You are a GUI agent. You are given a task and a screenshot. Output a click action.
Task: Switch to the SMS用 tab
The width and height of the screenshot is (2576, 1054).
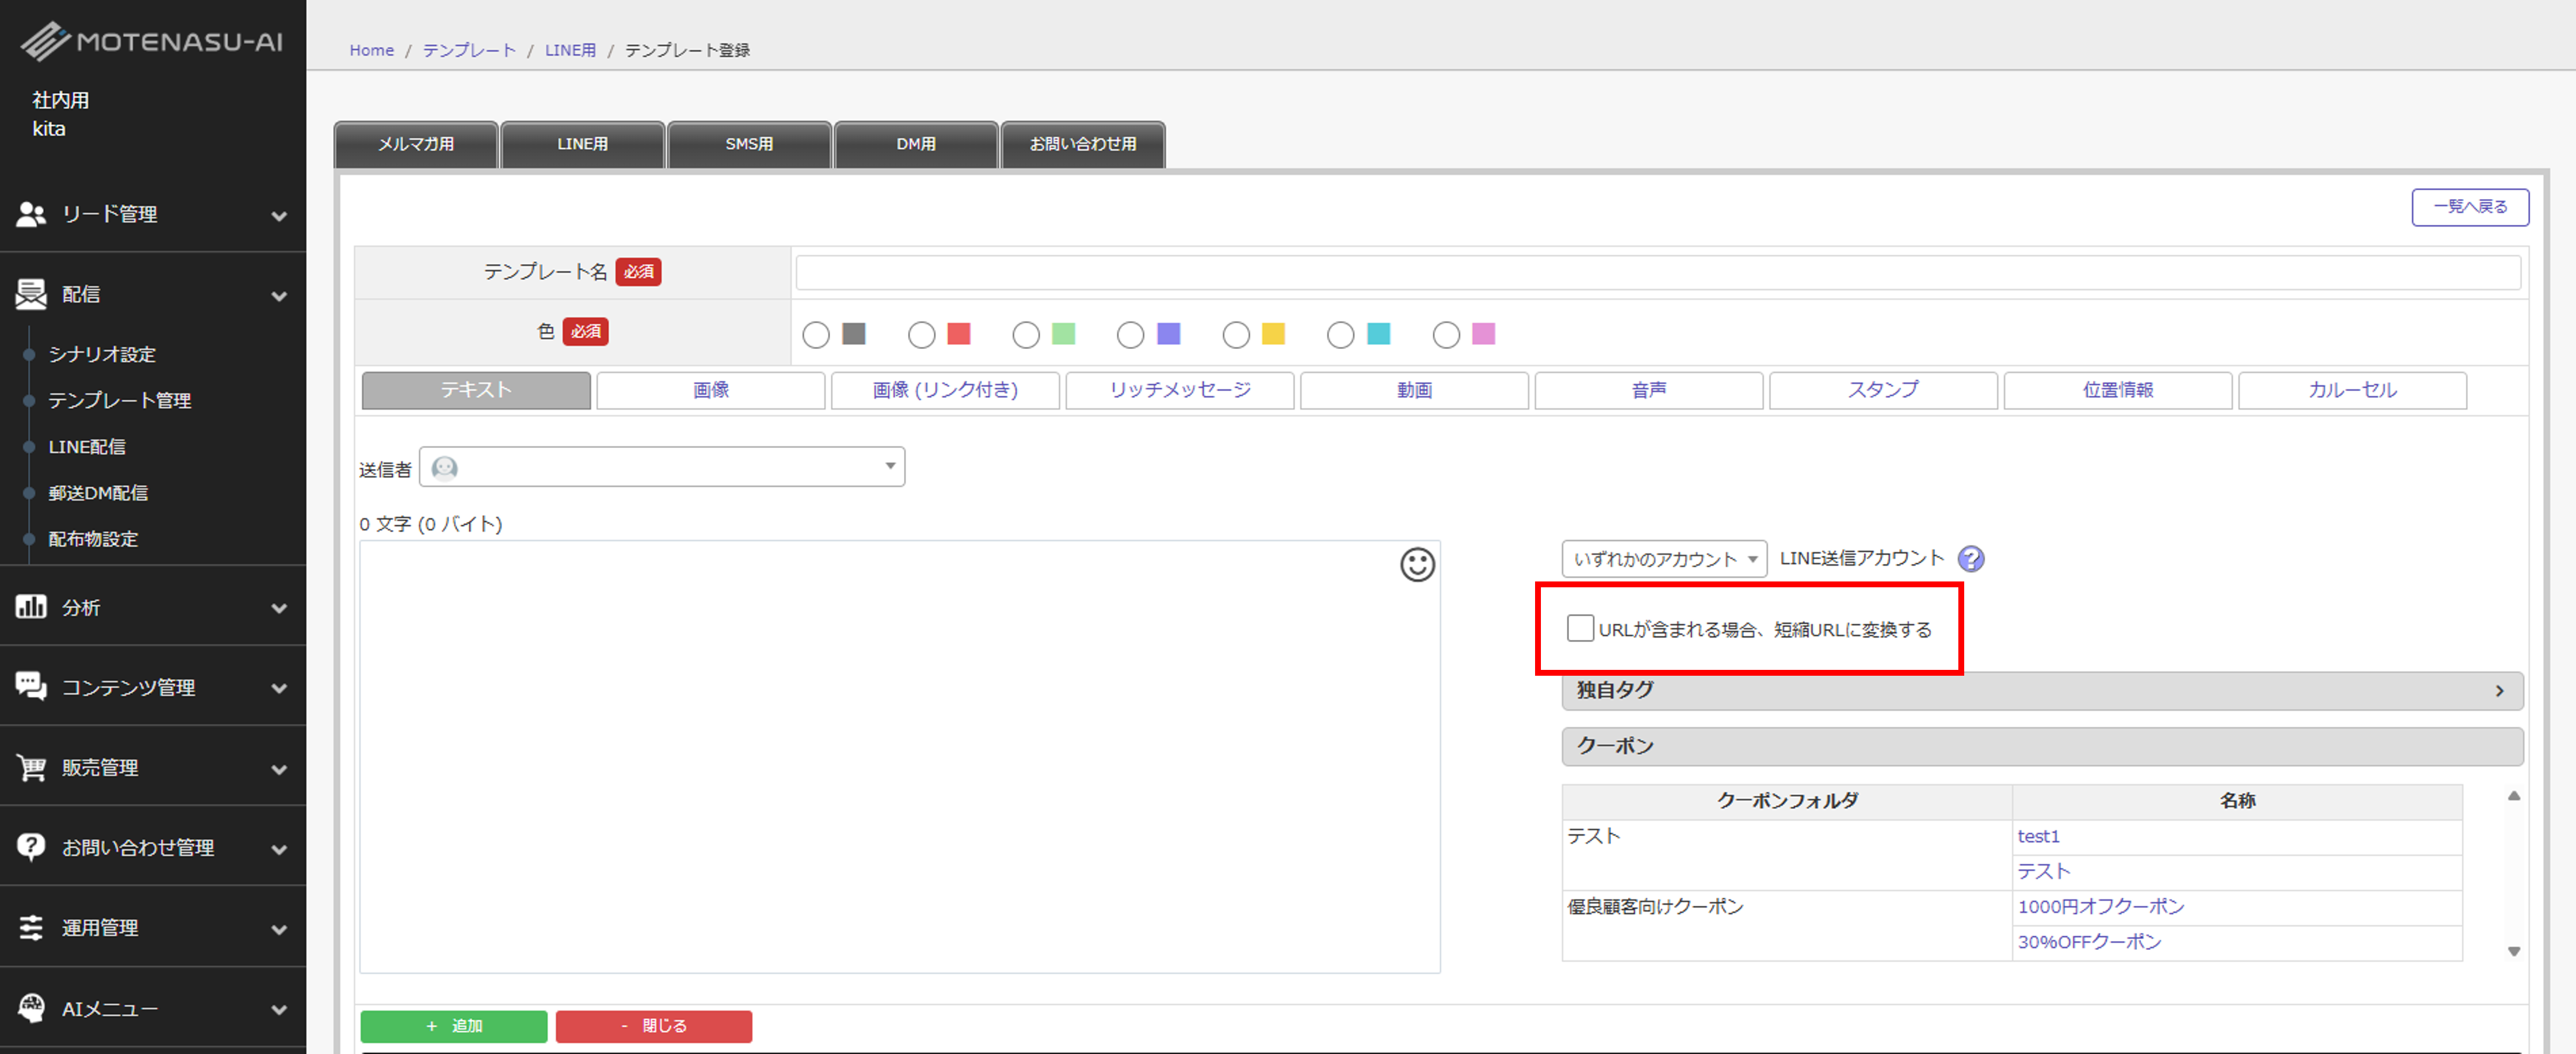pos(749,144)
